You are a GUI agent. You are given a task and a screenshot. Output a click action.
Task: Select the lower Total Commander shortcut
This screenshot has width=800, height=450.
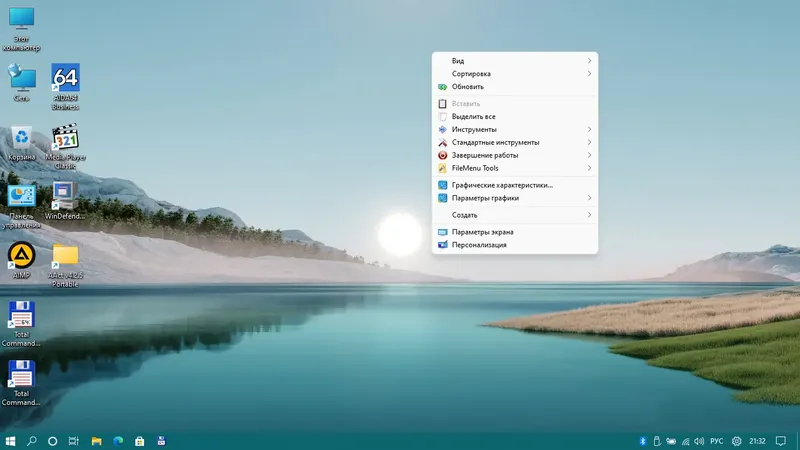[21, 383]
